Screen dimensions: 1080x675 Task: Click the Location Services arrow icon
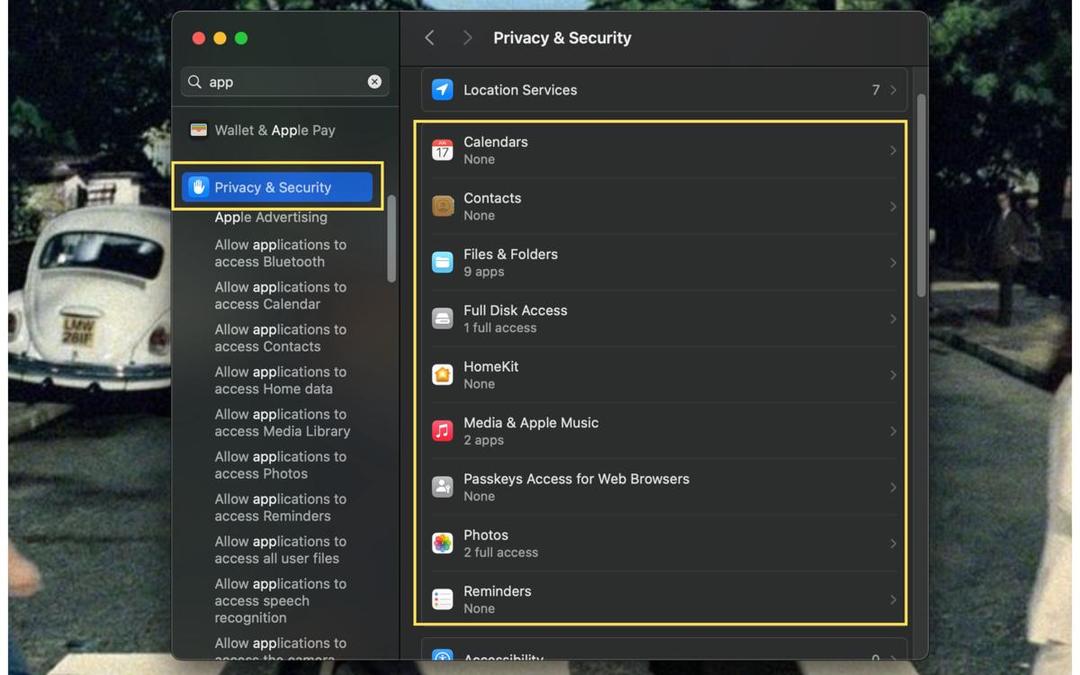point(442,90)
